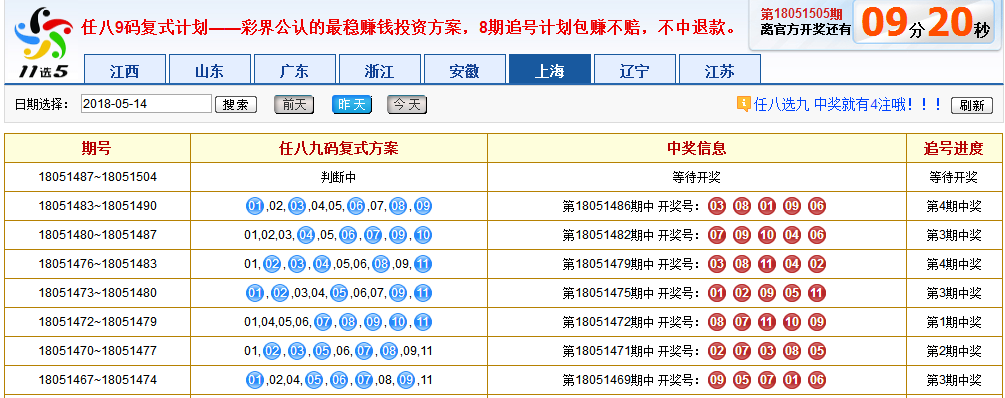Select period range 18051470~18051477

pyautogui.click(x=97, y=351)
